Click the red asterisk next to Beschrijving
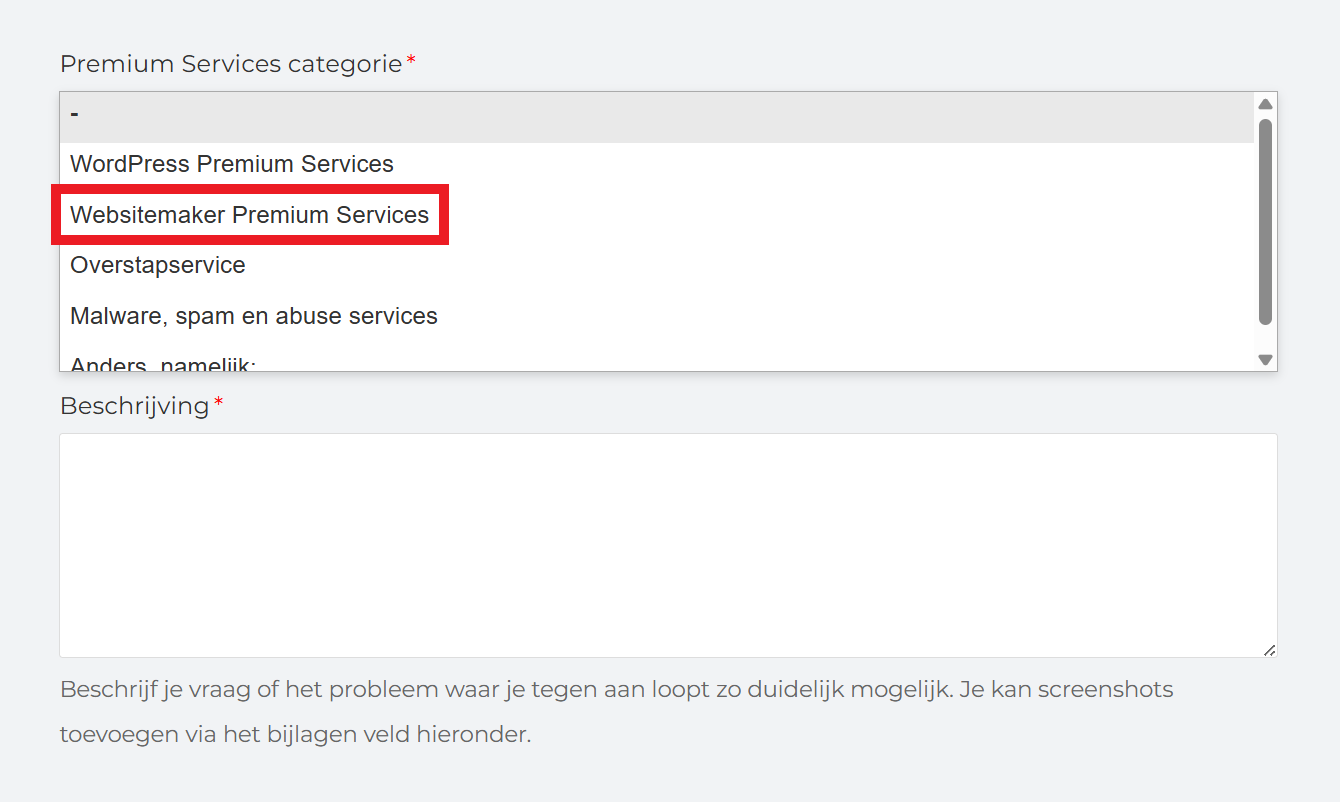The height and width of the screenshot is (802, 1340). (x=218, y=399)
